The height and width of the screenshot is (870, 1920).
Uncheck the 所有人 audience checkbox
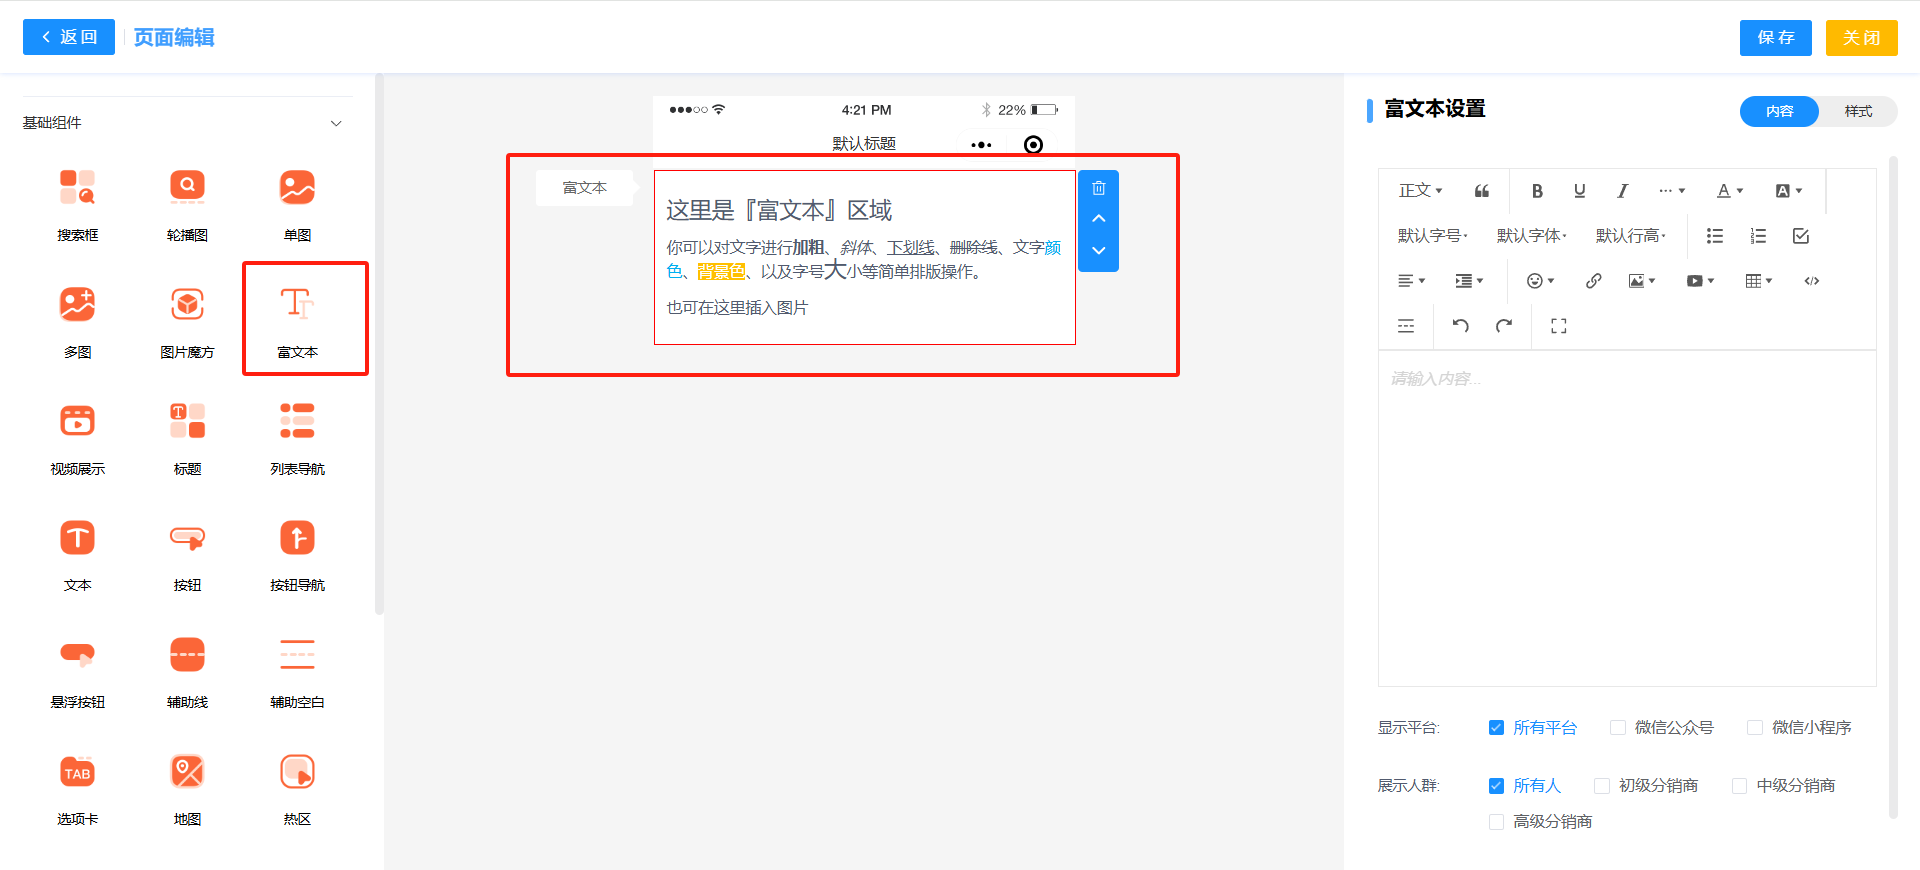pos(1496,786)
